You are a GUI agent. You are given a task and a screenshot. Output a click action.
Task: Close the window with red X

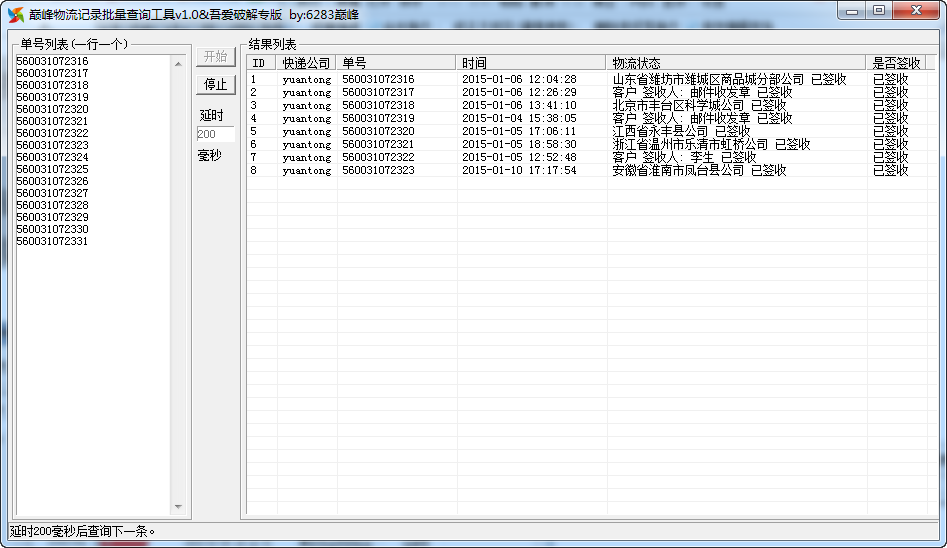[x=916, y=11]
